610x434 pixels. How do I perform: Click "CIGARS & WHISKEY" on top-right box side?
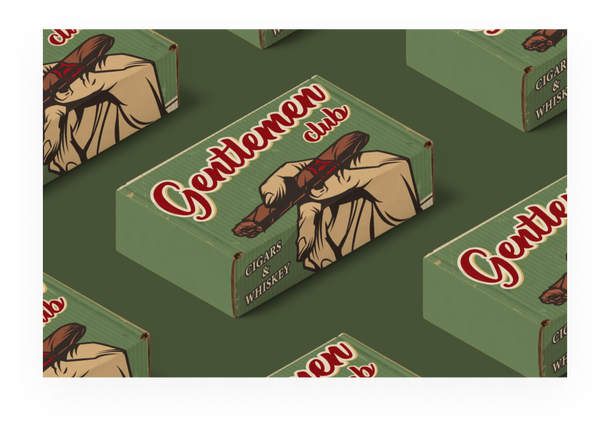[x=550, y=87]
